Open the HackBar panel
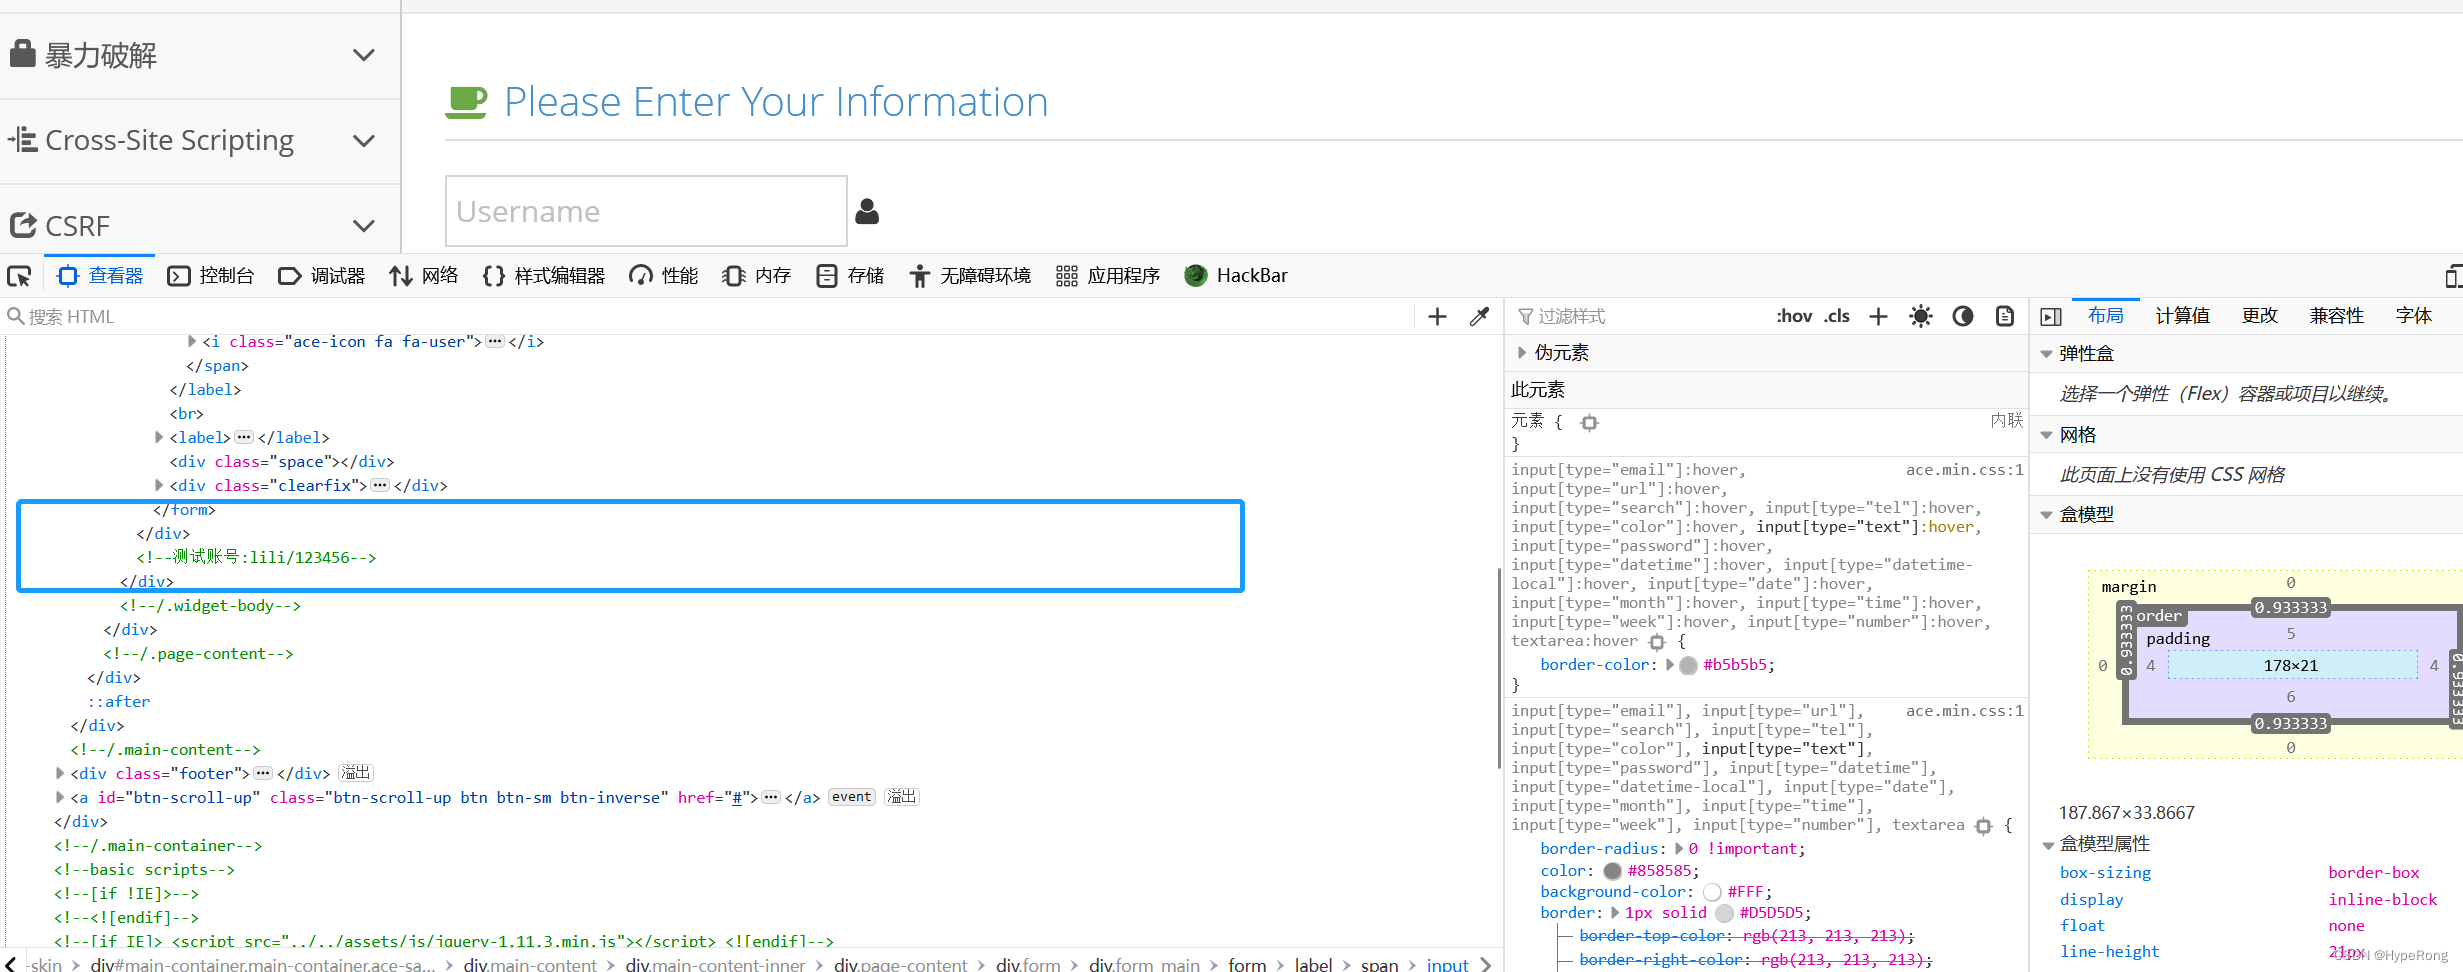The height and width of the screenshot is (972, 2463). (x=1236, y=276)
